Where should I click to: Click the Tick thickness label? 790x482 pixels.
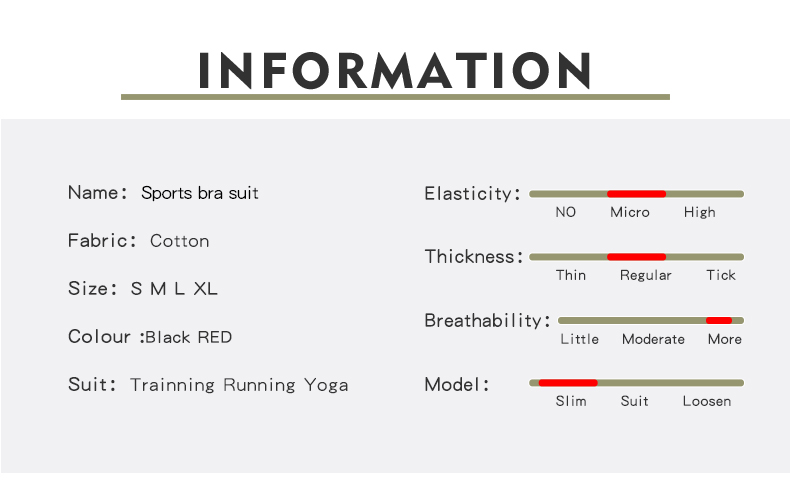(x=720, y=275)
